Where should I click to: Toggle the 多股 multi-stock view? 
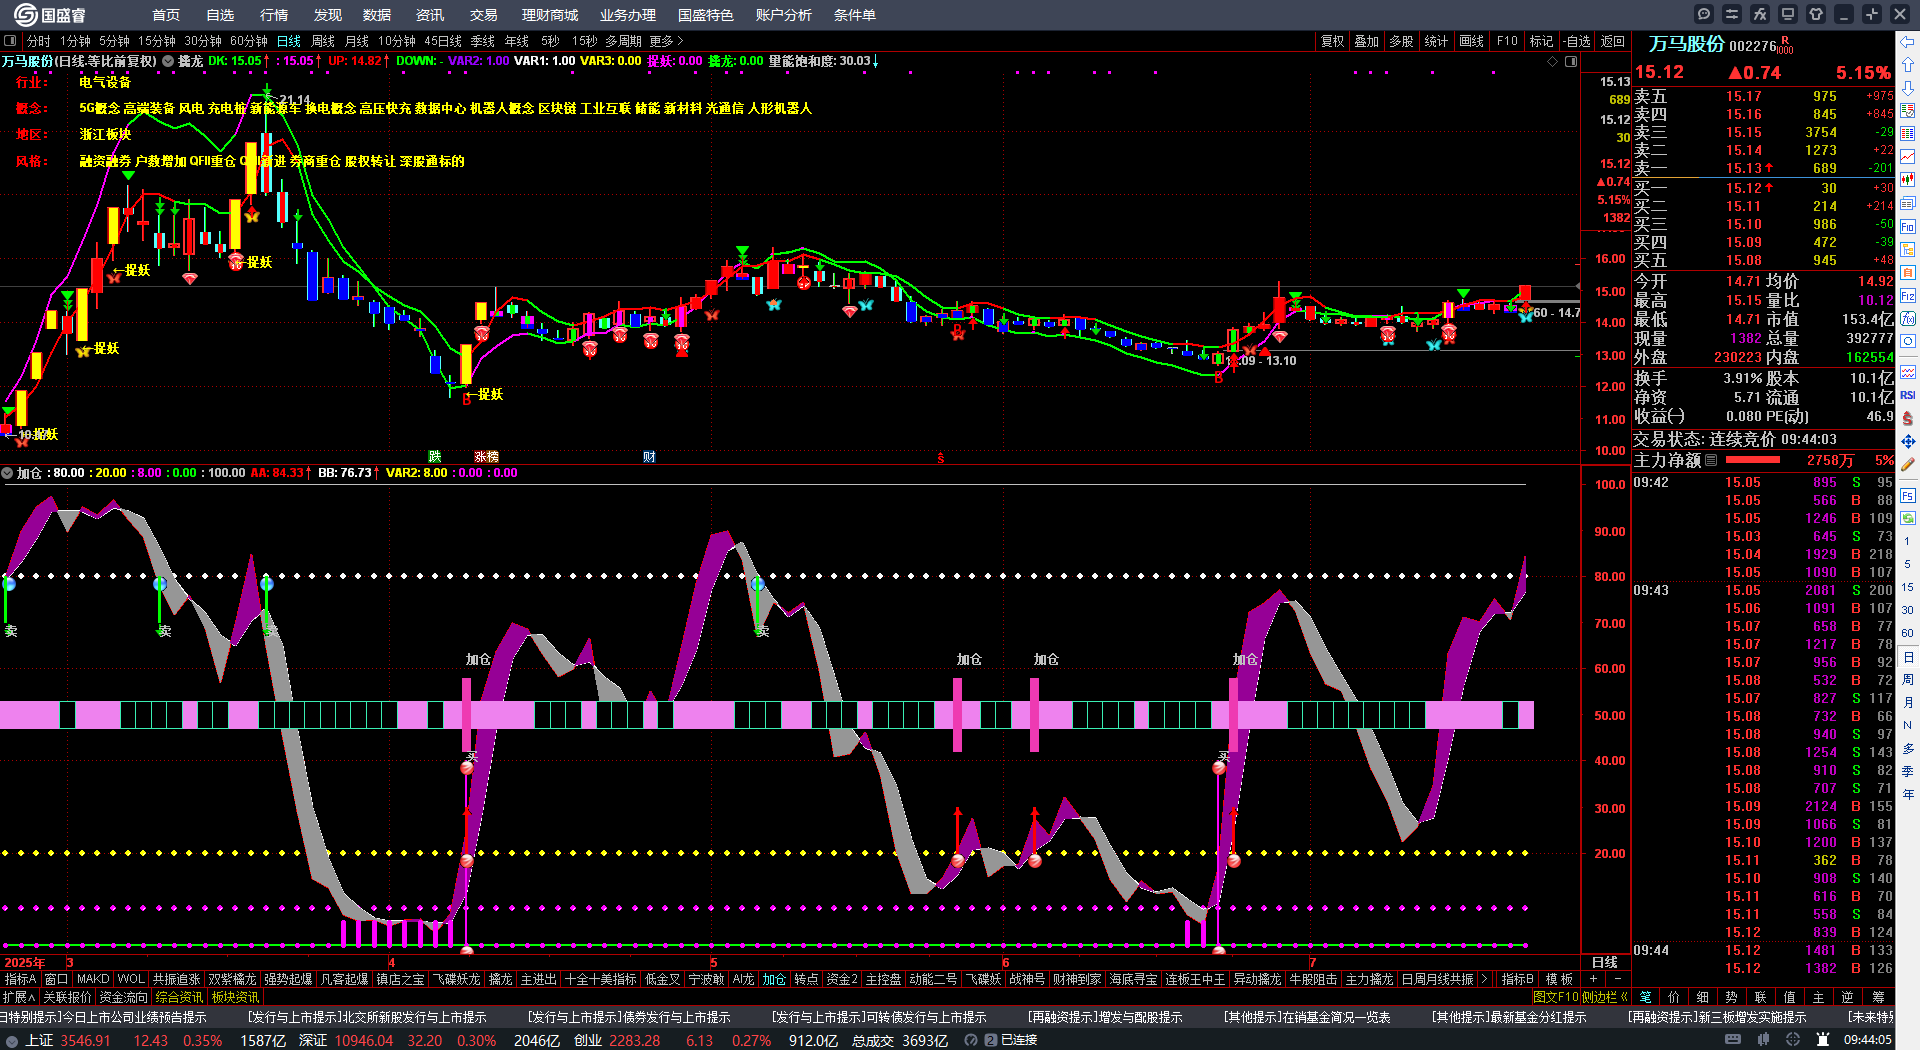point(1401,41)
